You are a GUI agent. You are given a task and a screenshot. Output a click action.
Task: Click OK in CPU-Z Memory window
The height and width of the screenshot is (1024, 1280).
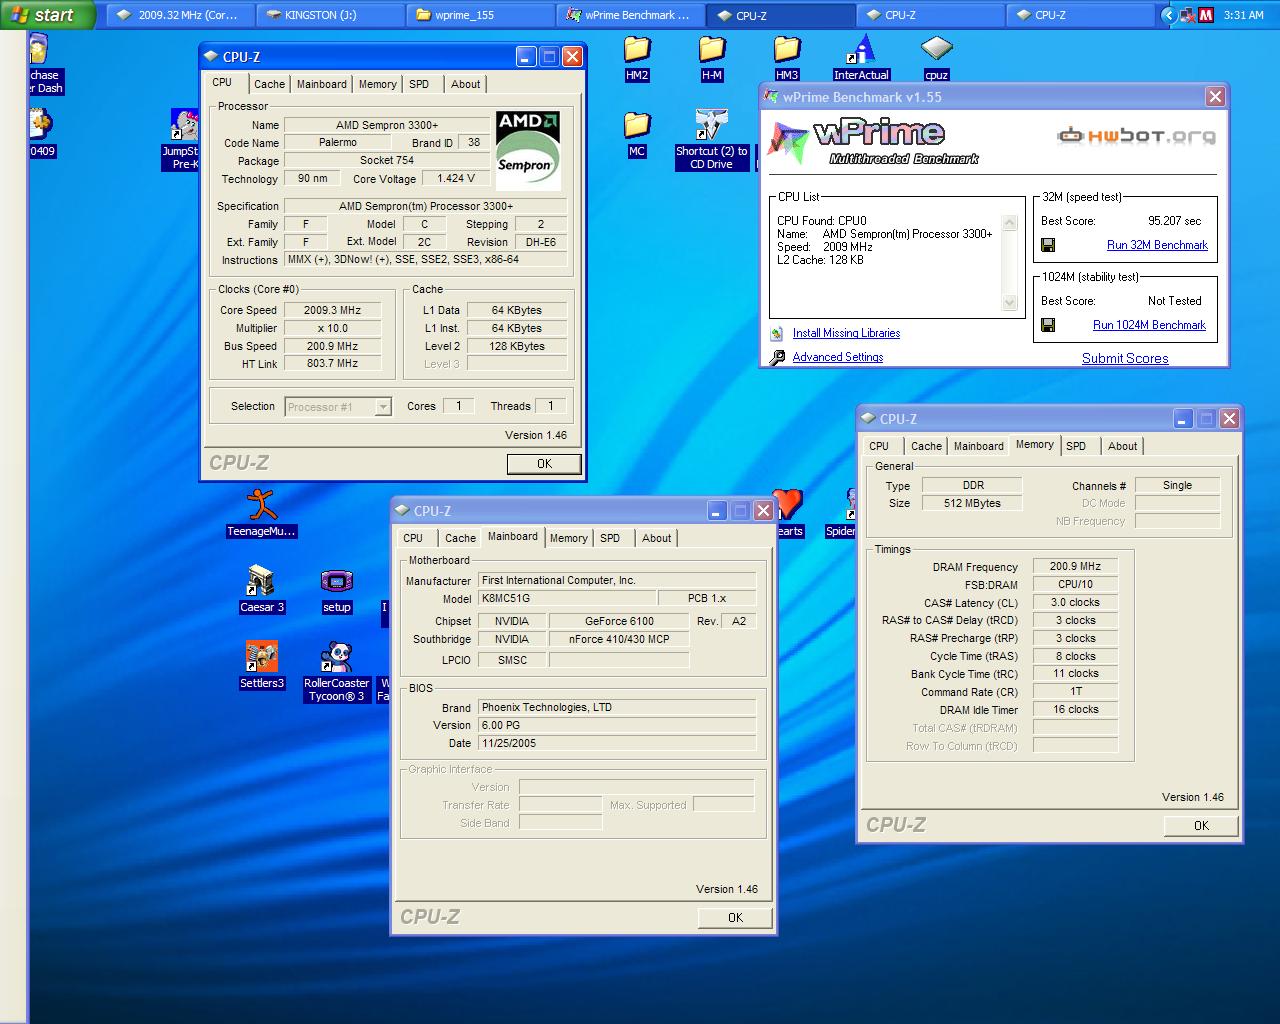1201,826
